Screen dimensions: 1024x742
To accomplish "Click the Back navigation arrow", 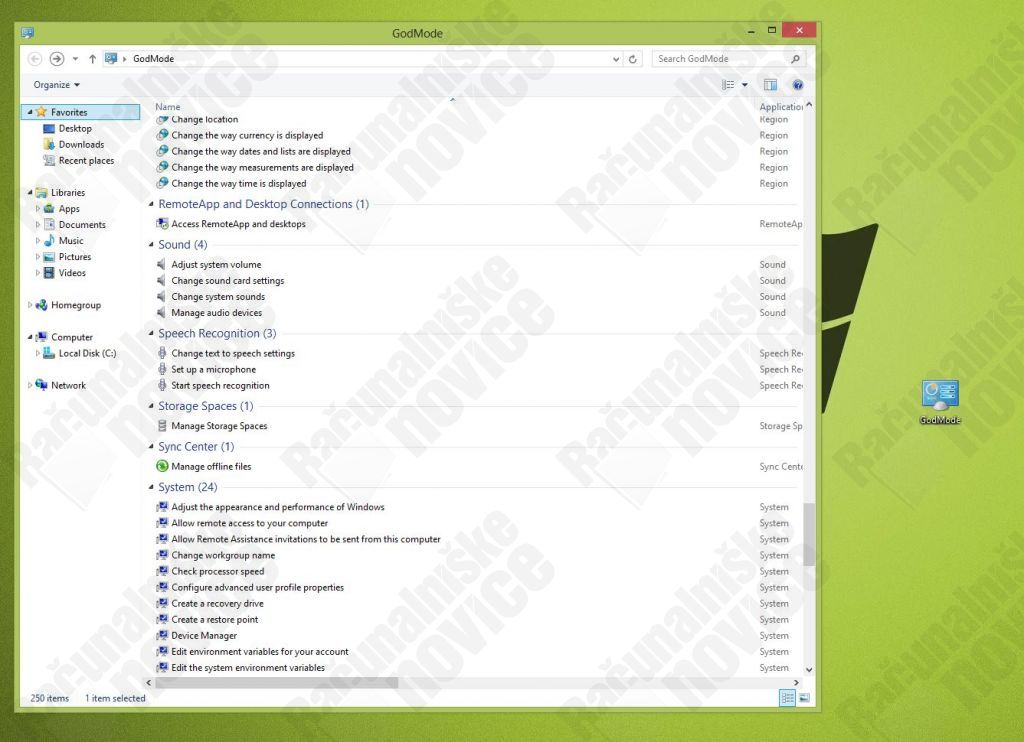I will (35, 59).
